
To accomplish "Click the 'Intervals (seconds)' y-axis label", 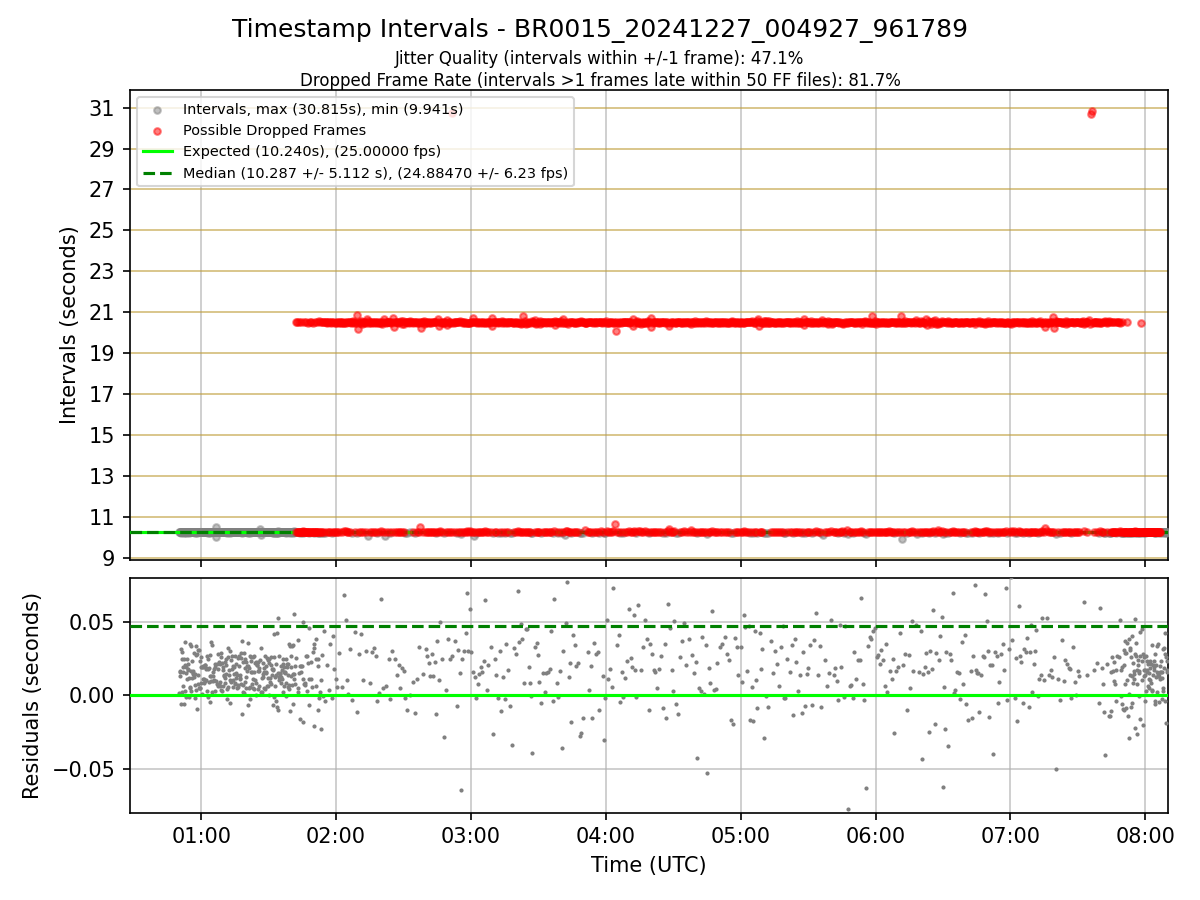I will tap(69, 325).
